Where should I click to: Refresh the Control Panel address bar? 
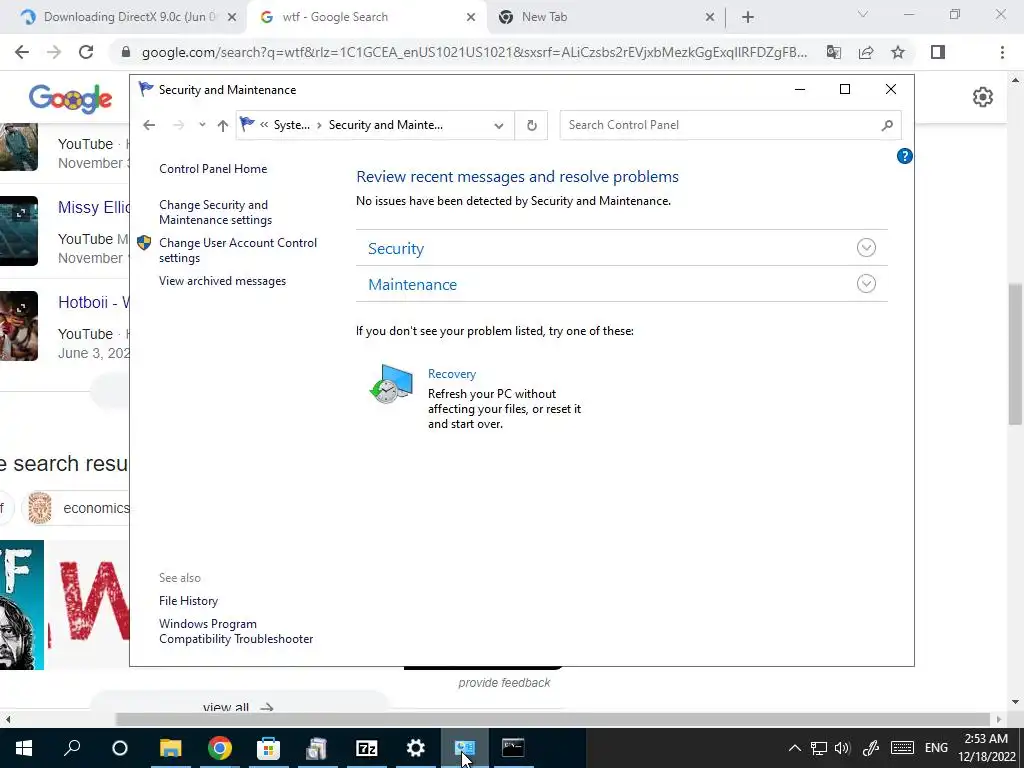point(532,125)
